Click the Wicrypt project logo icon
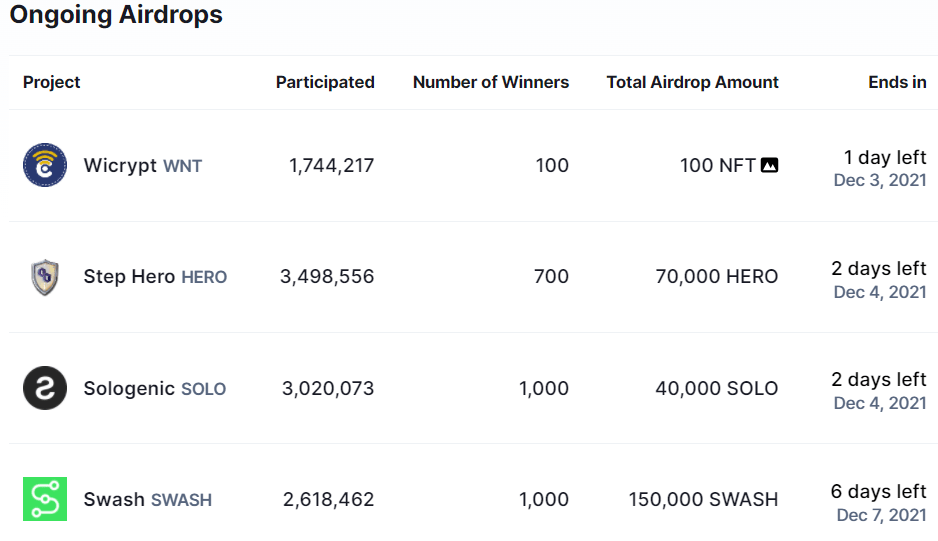The width and height of the screenshot is (938, 541). [x=45, y=165]
